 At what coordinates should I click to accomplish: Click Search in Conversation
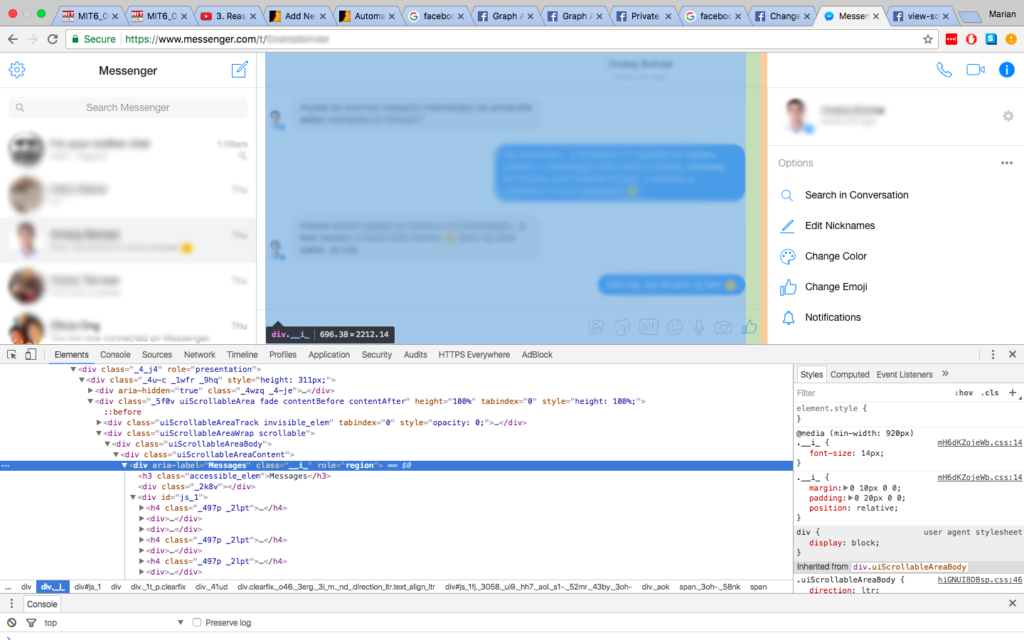pos(856,195)
